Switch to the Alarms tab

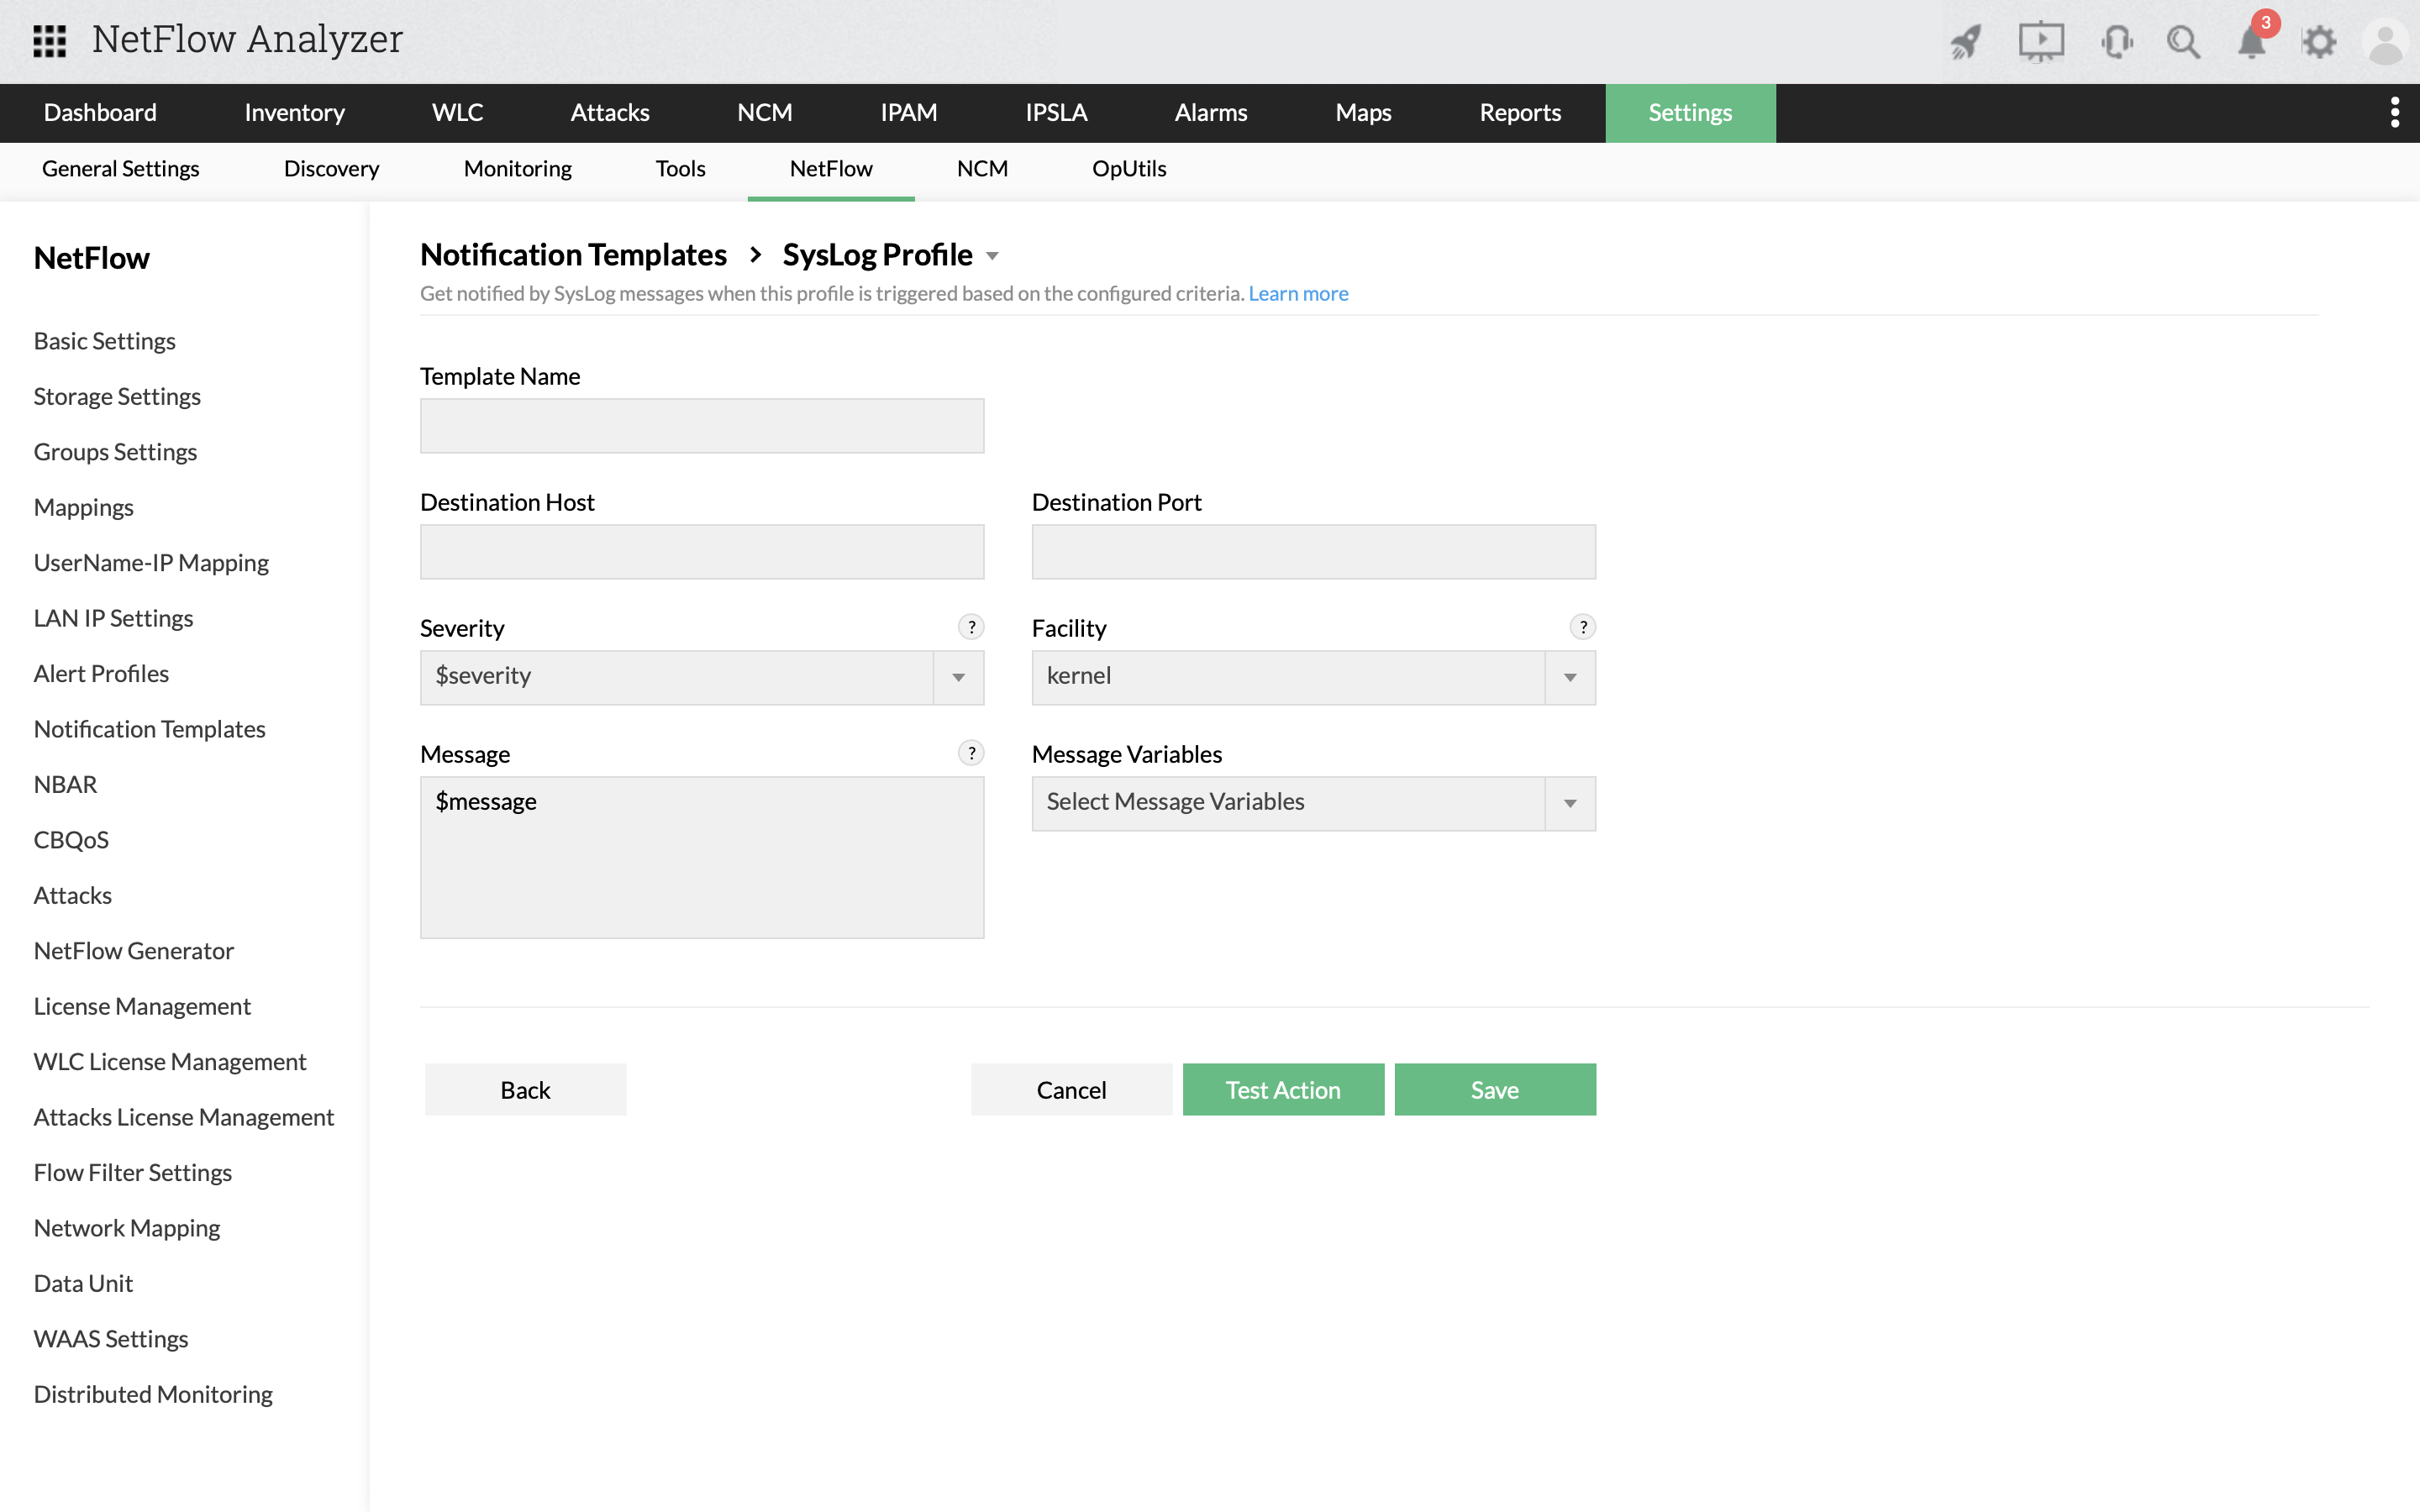pos(1210,112)
